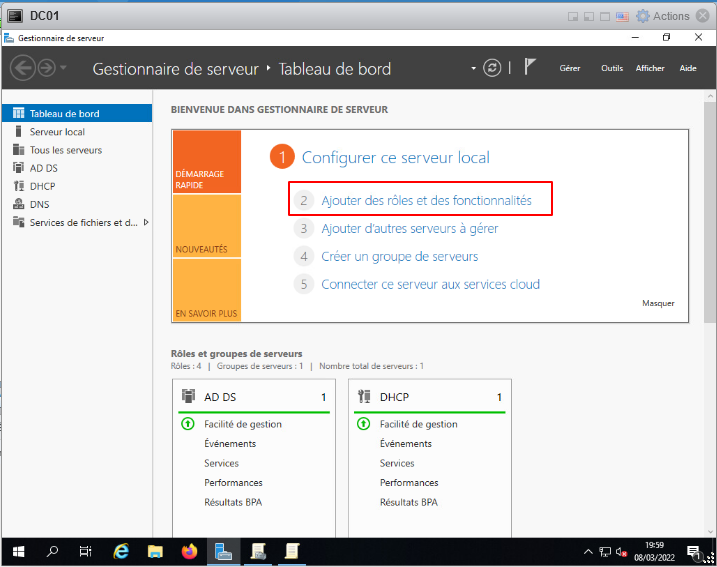Click the DHCP tile icon
Screen dimensions: 717x567
[364, 397]
